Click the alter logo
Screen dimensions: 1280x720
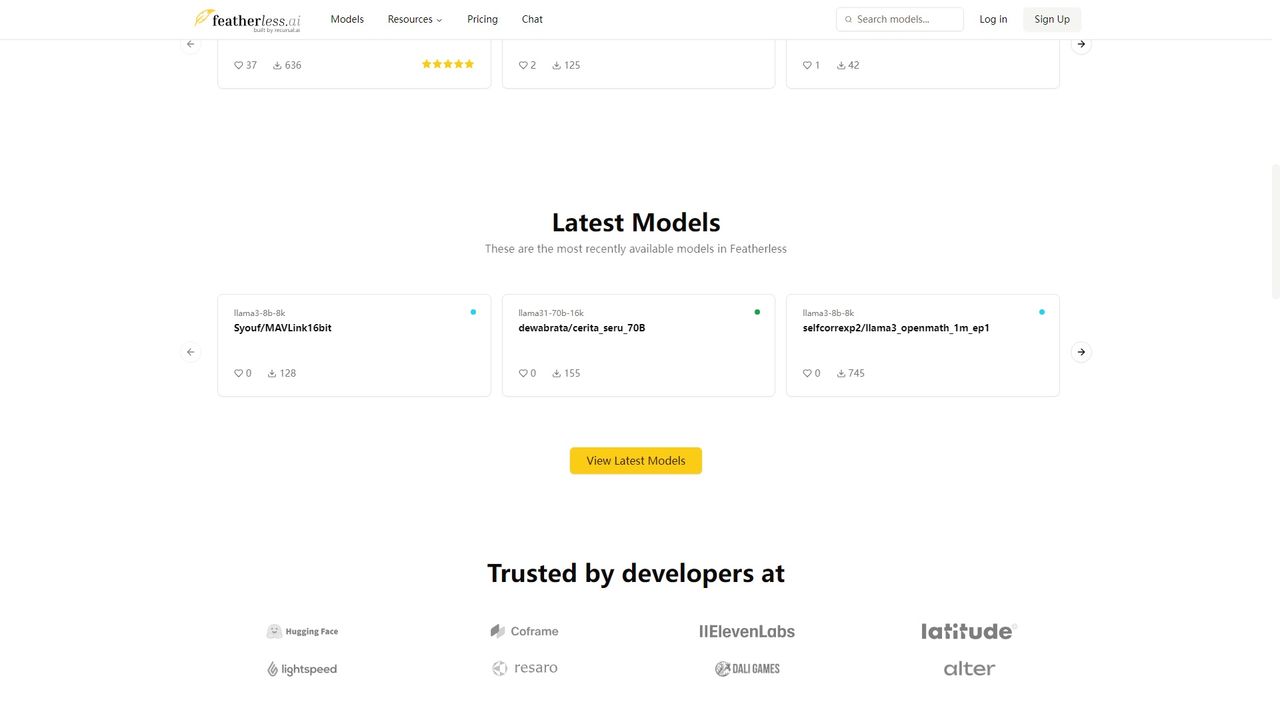pyautogui.click(x=969, y=668)
